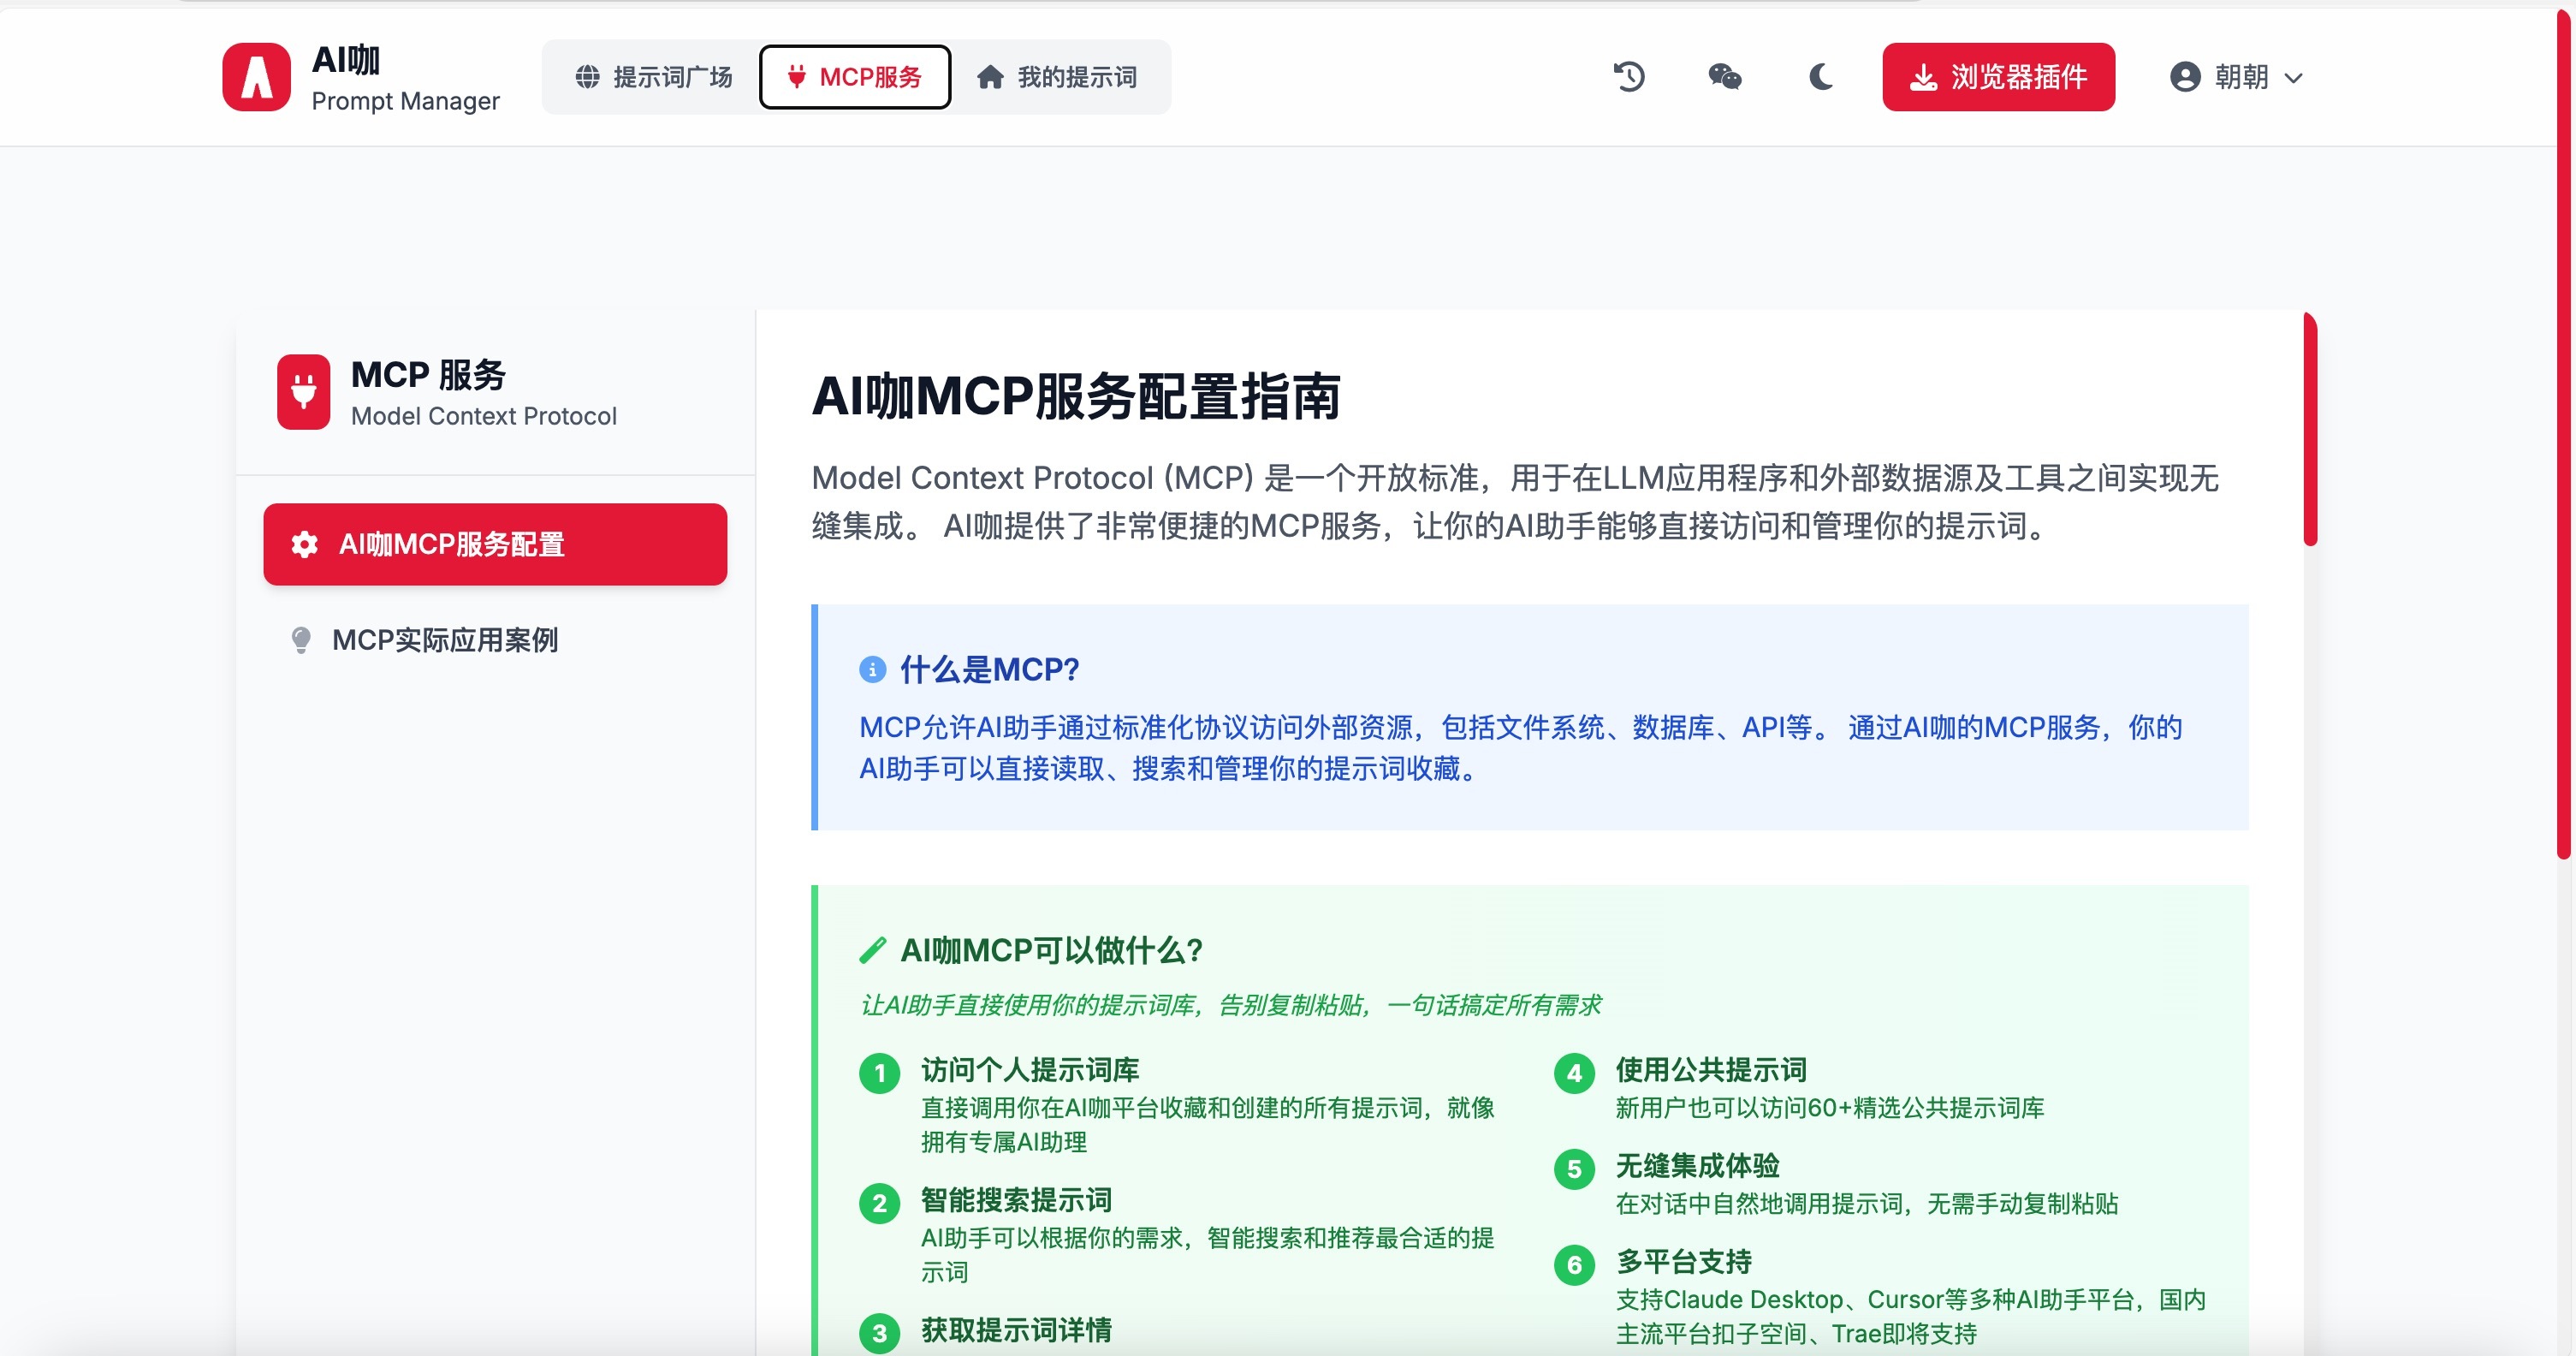Click the WeChat icon in header
2576x1356 pixels.
(1725, 77)
